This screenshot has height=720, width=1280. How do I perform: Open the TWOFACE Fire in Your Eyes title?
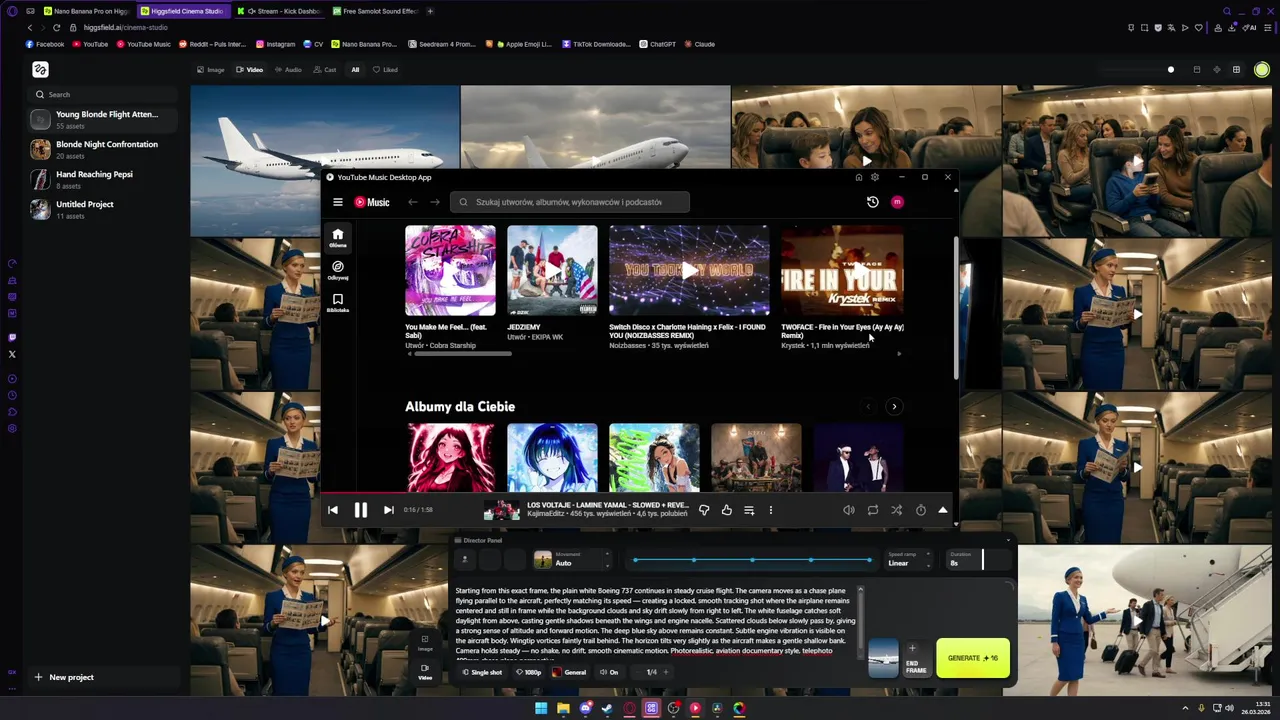click(x=842, y=331)
